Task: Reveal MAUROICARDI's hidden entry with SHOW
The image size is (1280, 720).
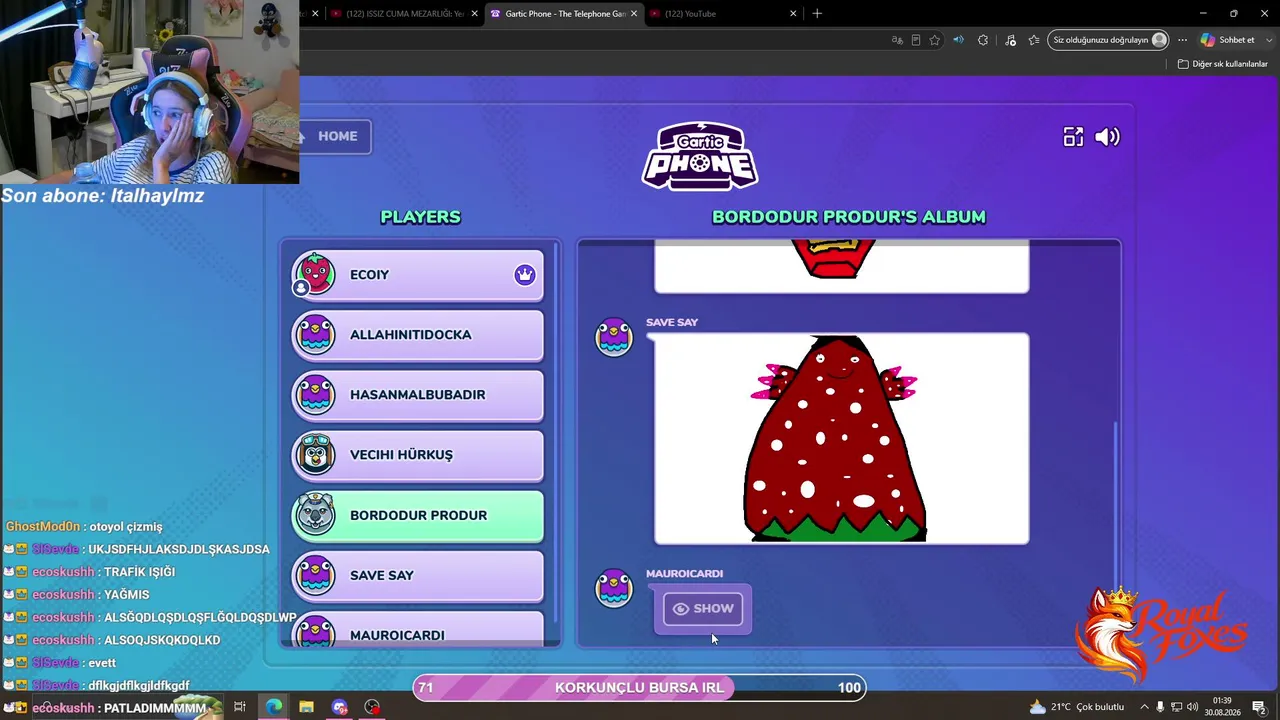Action: pyautogui.click(x=703, y=608)
